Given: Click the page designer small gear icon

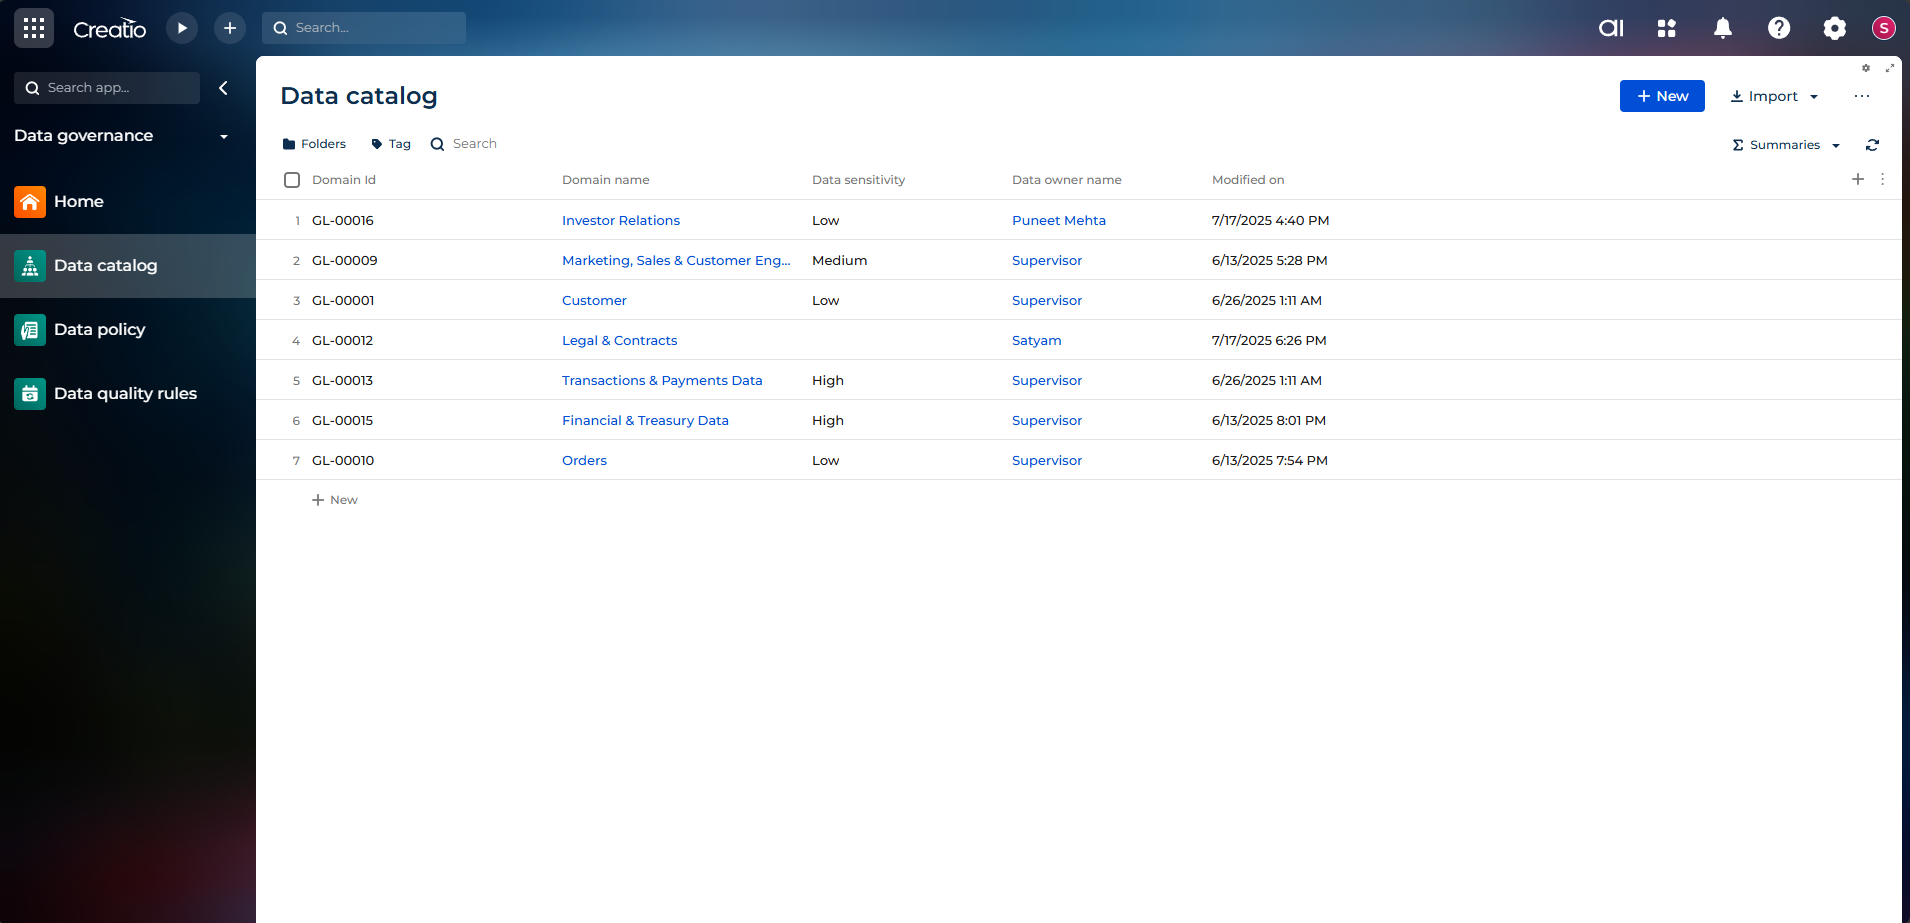Looking at the screenshot, I should coord(1866,68).
